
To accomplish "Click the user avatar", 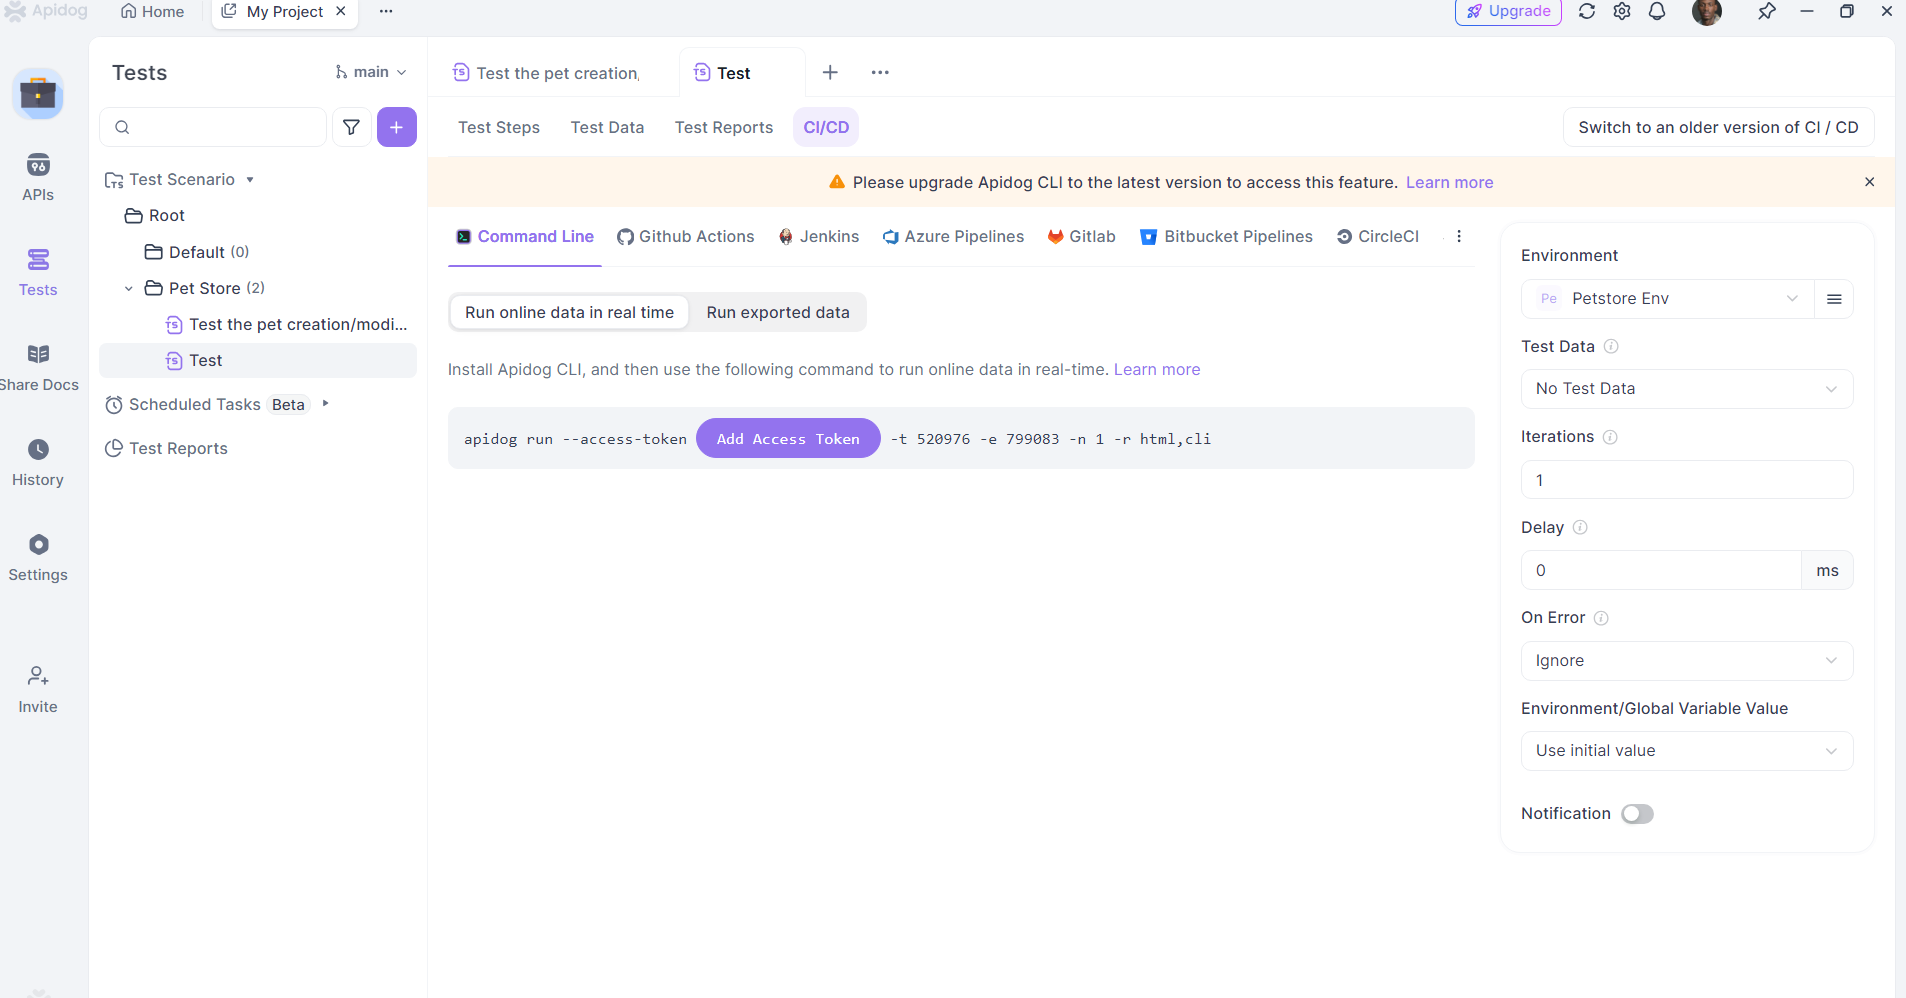I will click(1707, 11).
